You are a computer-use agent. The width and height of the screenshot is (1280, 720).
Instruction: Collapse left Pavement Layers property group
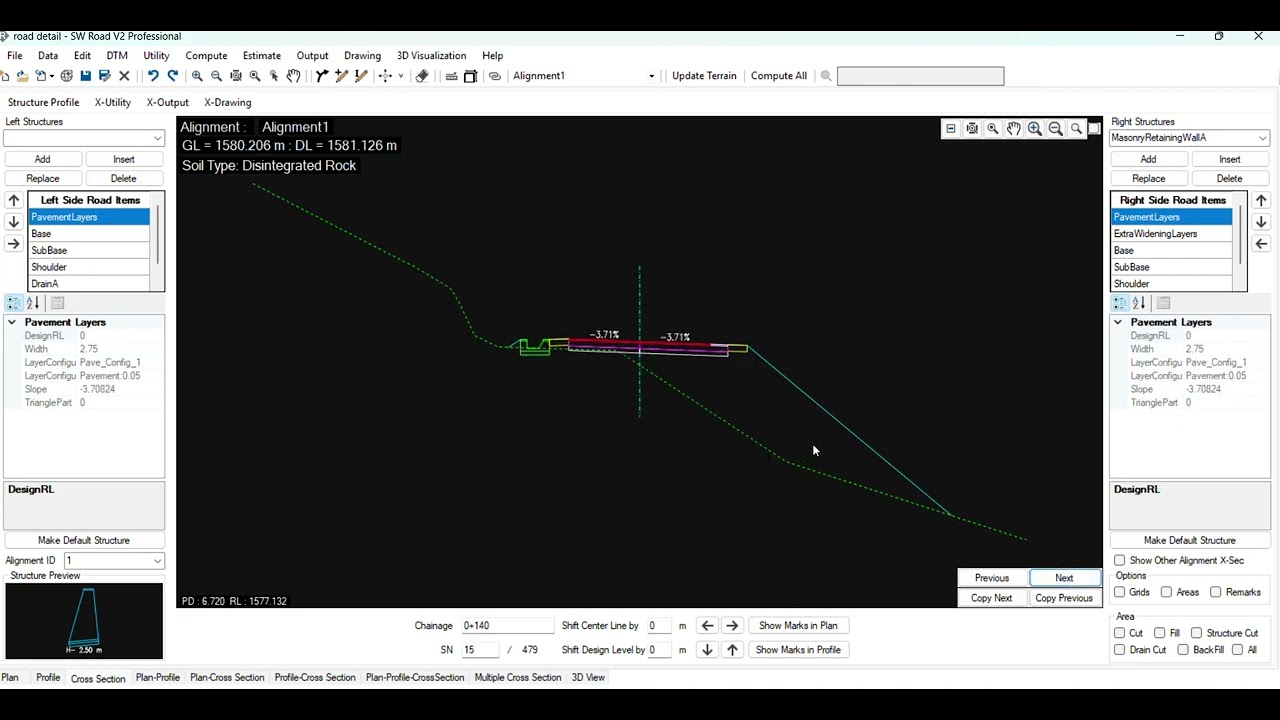[x=12, y=322]
